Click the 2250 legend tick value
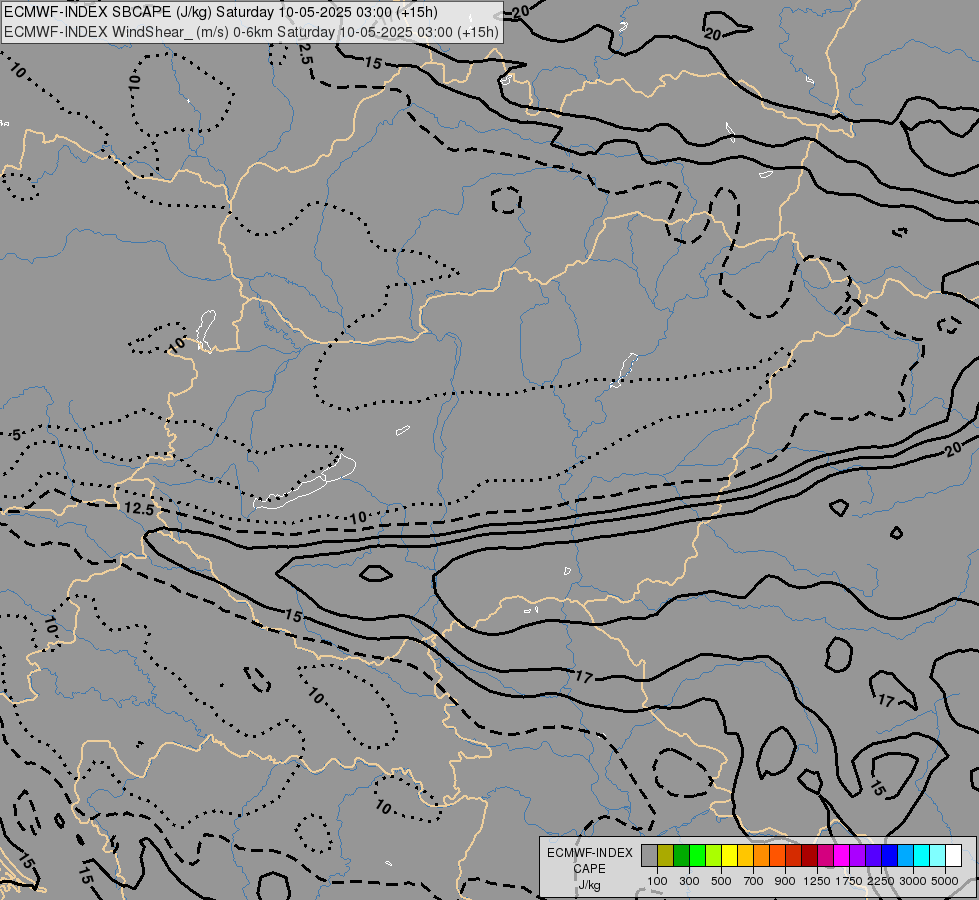This screenshot has height=900, width=979. coord(881,881)
